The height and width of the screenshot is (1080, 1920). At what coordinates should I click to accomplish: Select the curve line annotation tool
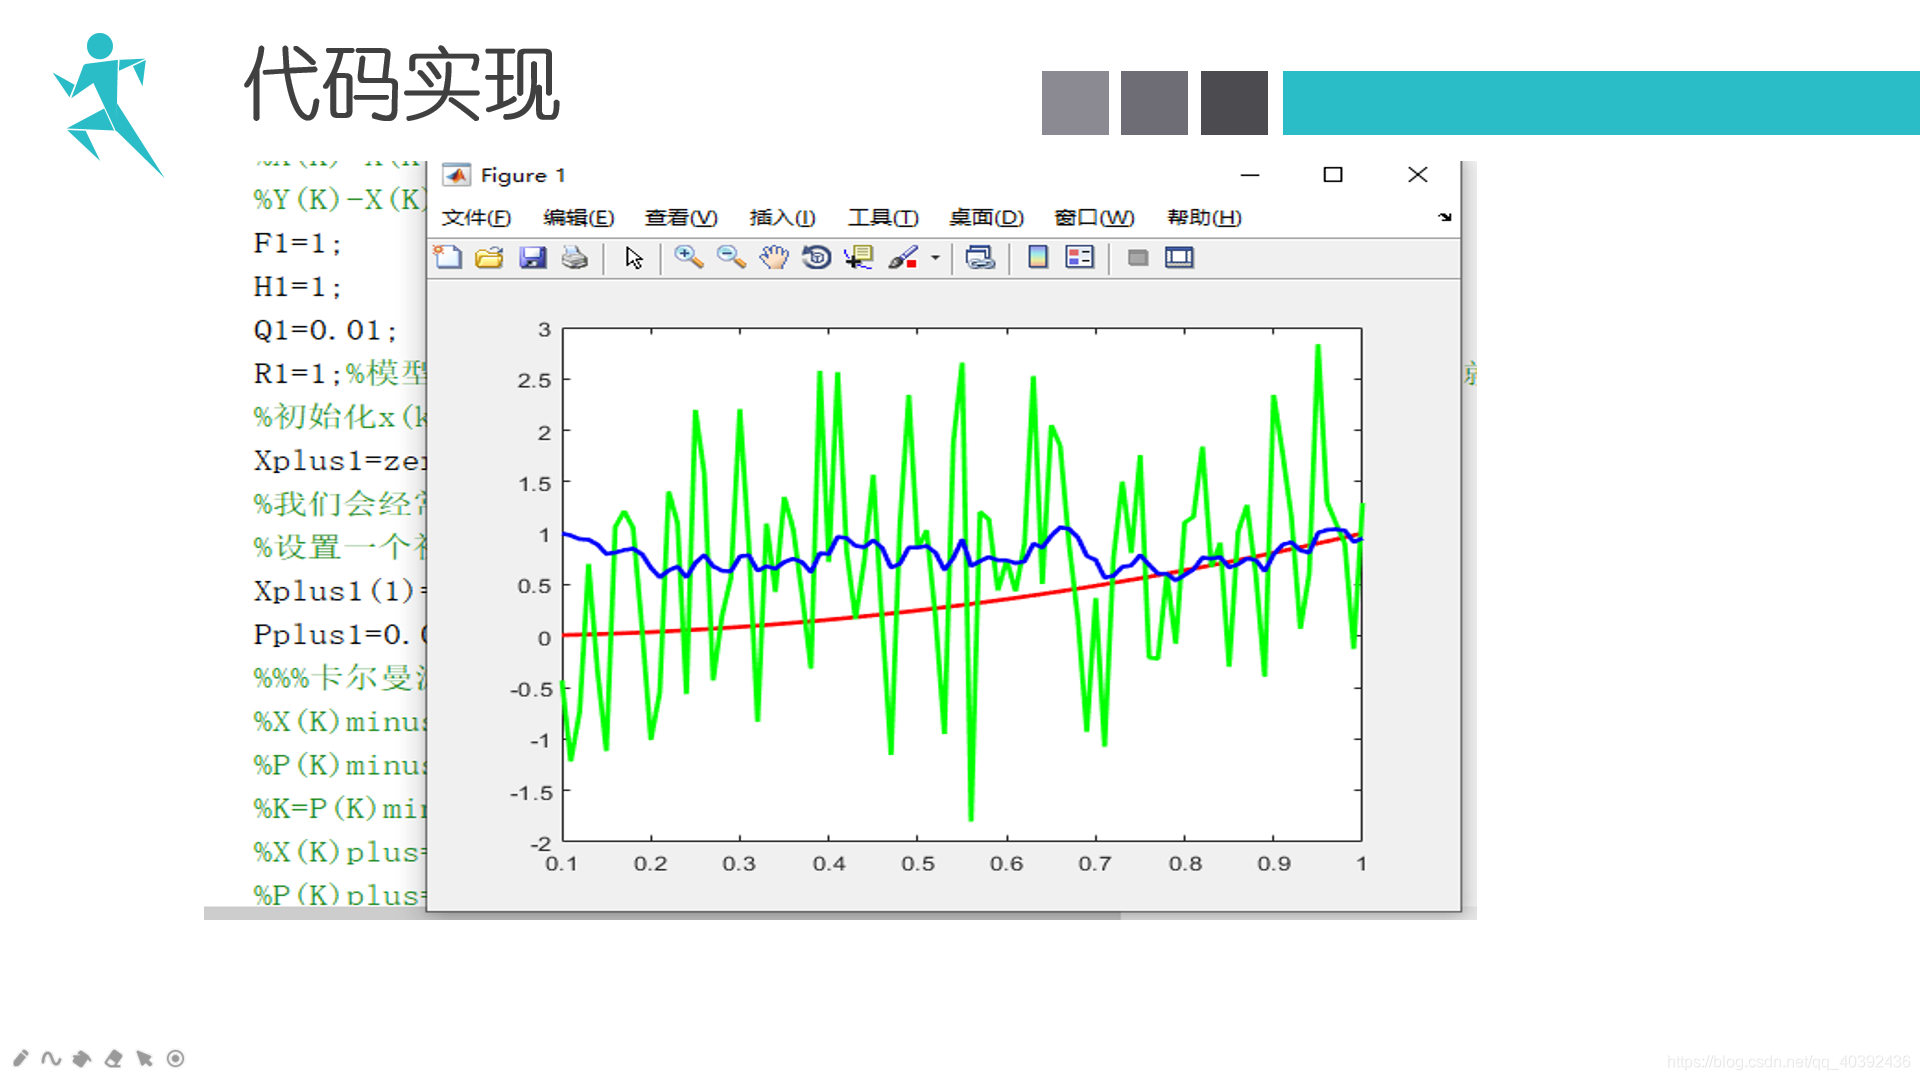tap(51, 1058)
